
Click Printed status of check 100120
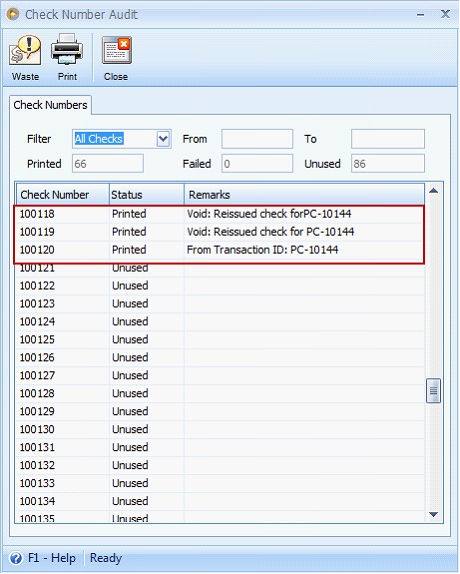click(129, 250)
